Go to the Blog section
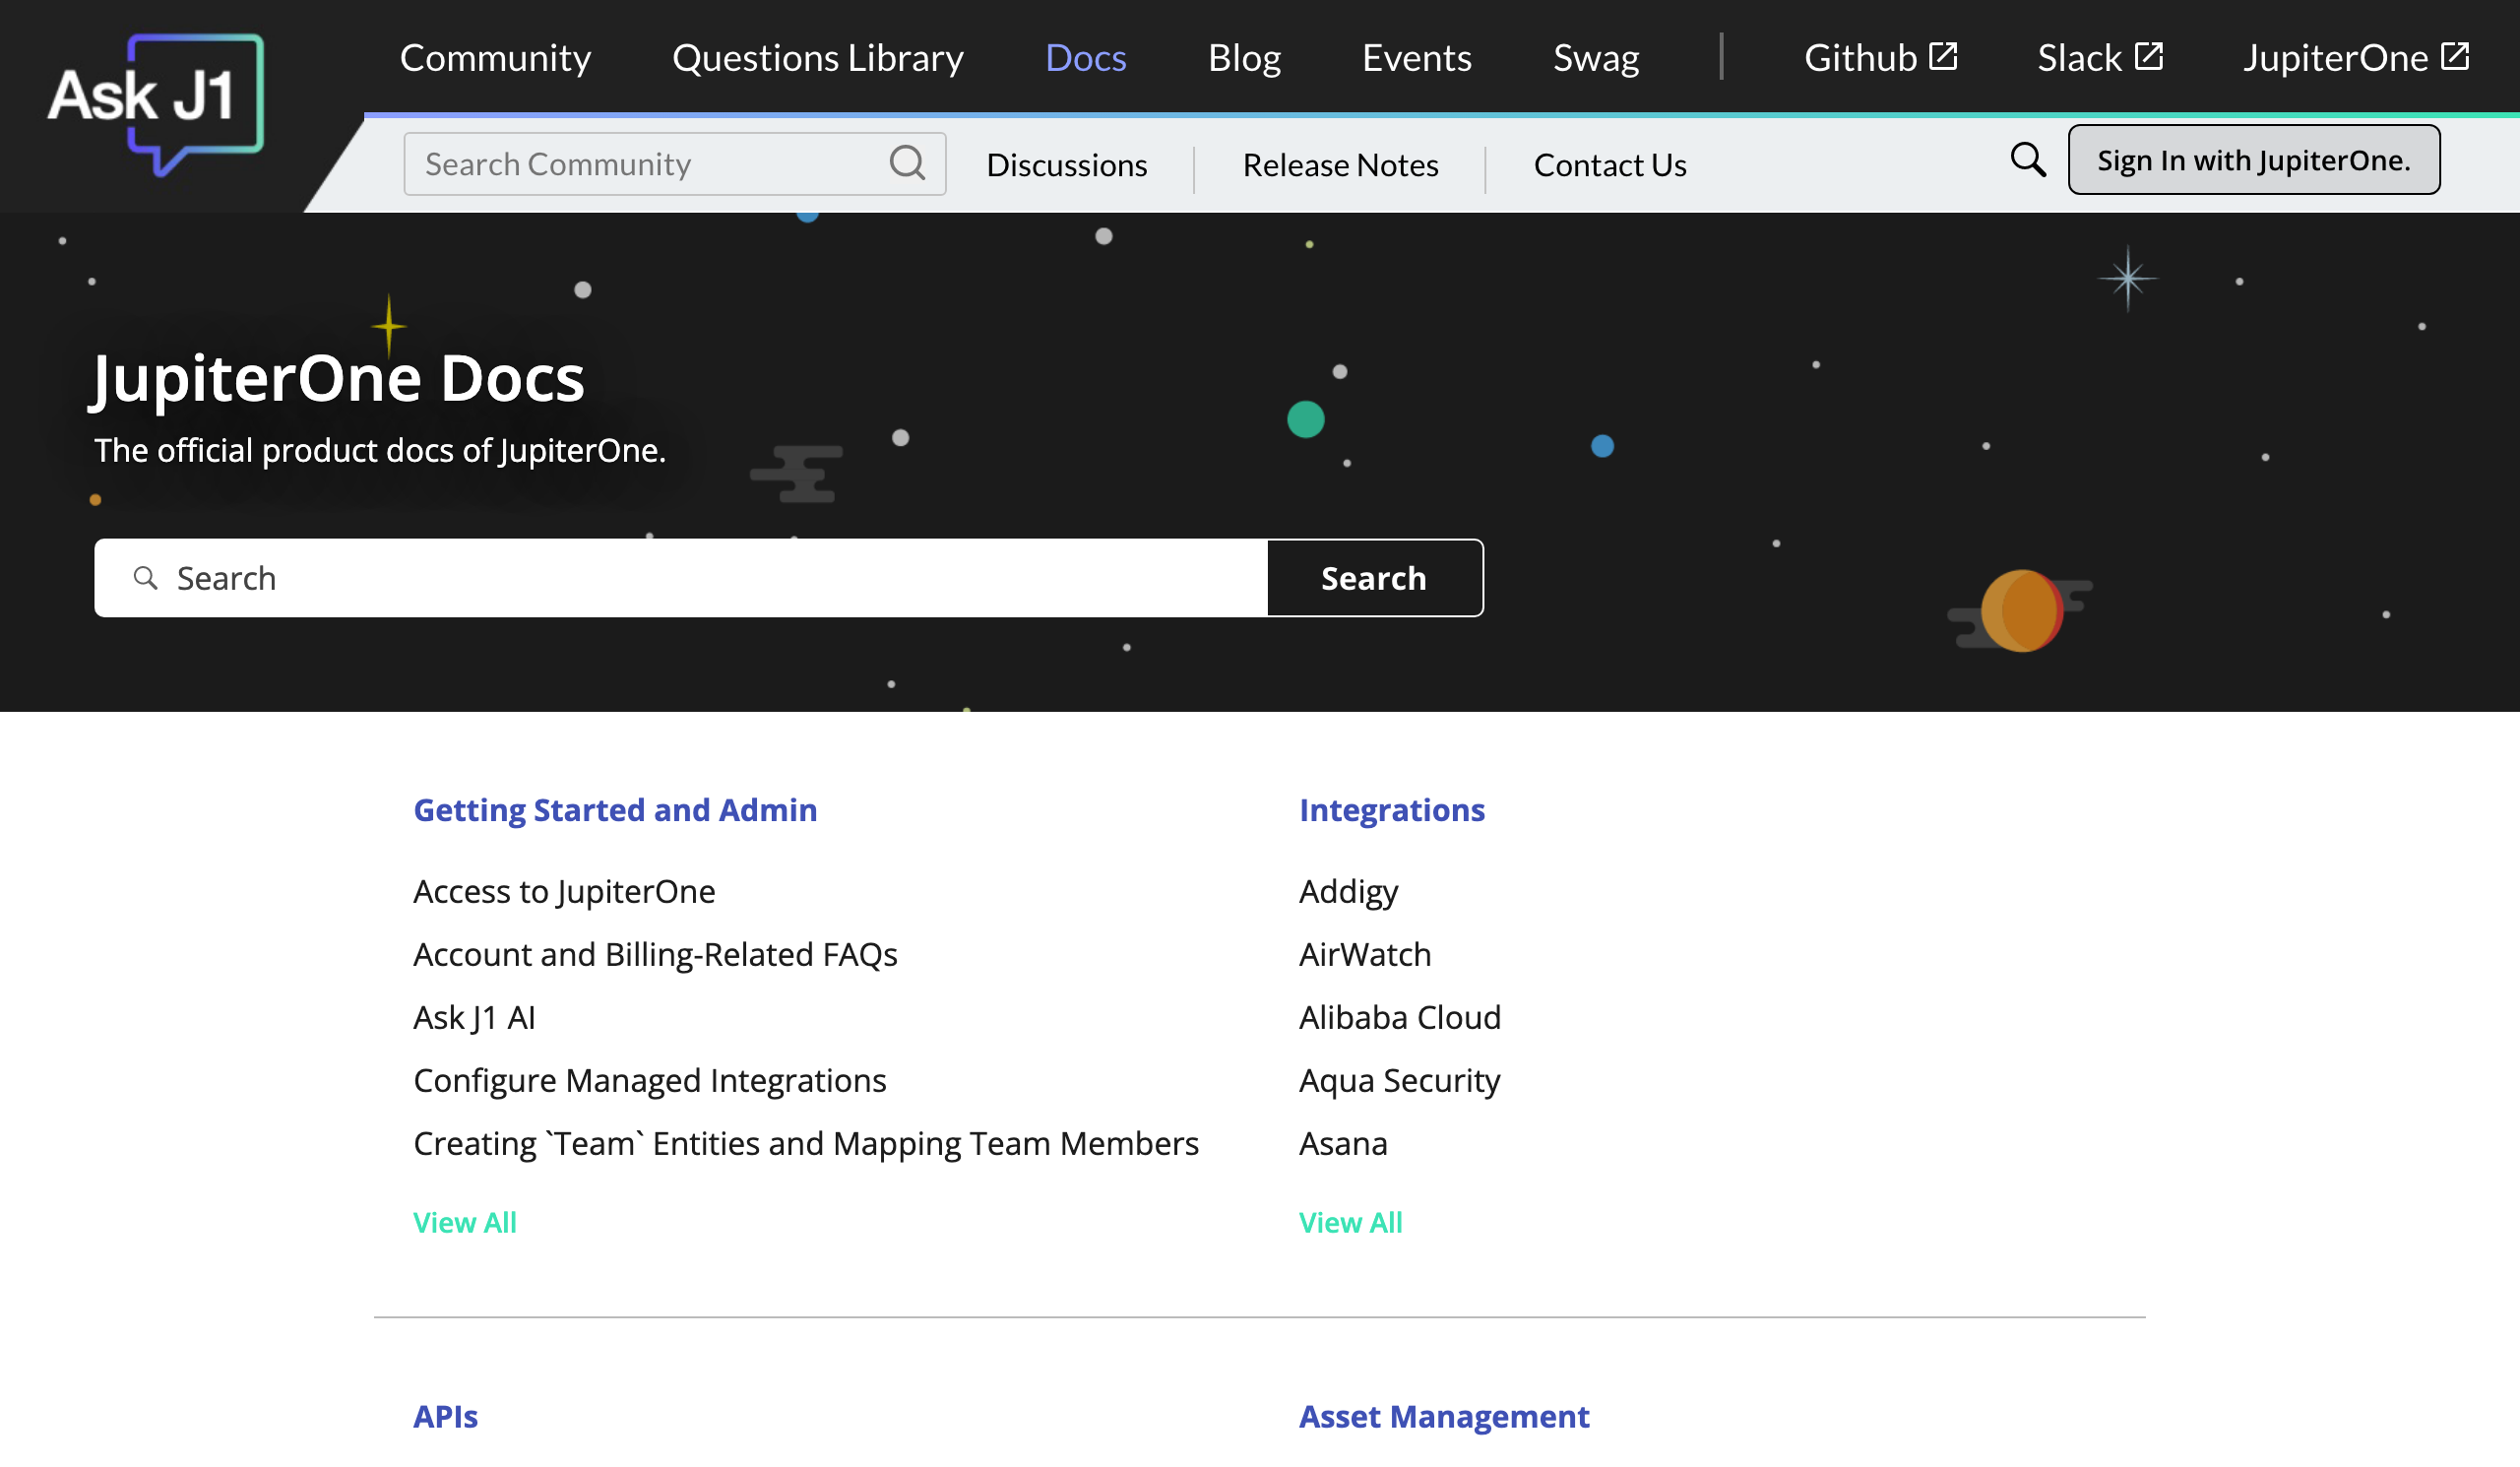This screenshot has height=1467, width=2520. (1244, 58)
